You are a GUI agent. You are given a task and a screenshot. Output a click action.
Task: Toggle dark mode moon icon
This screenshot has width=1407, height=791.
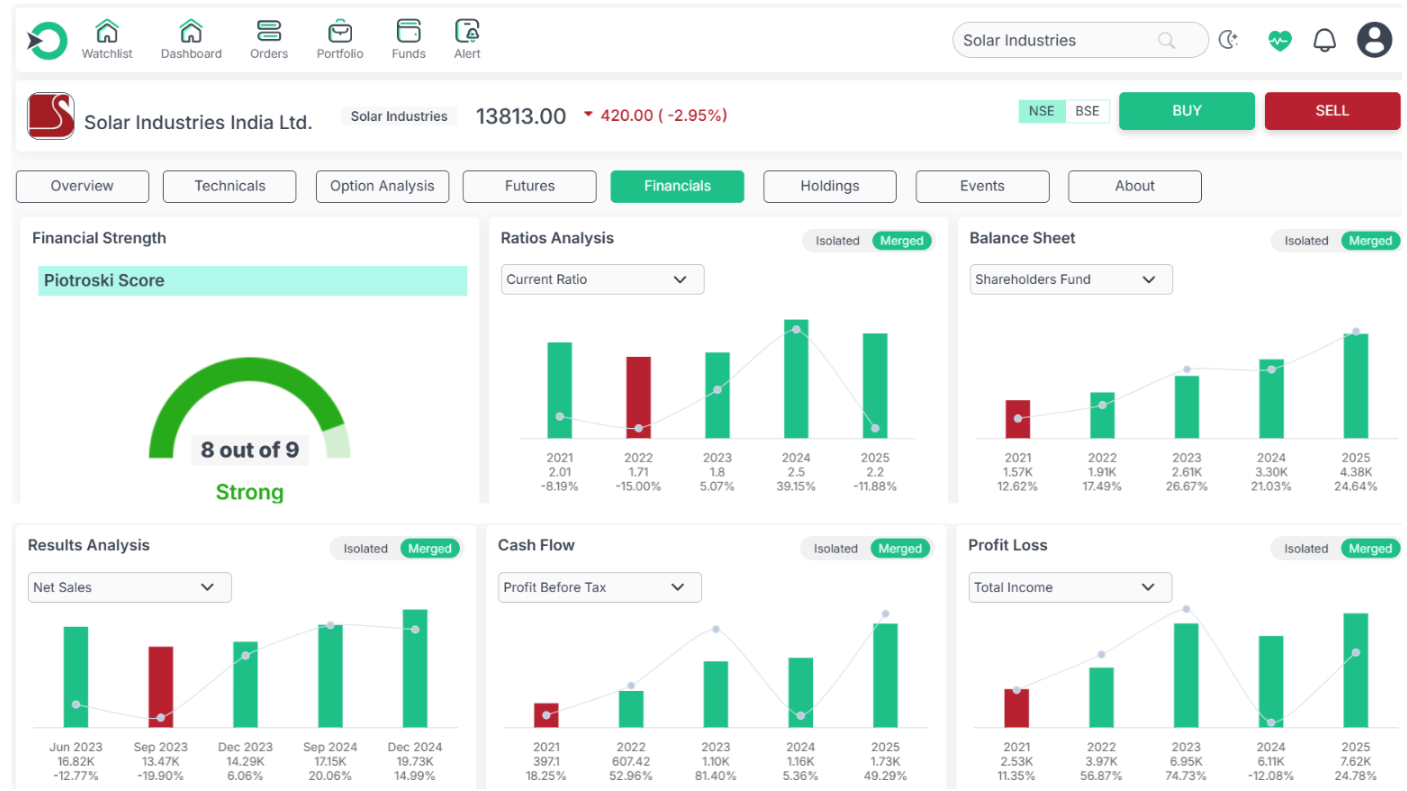click(x=1228, y=40)
